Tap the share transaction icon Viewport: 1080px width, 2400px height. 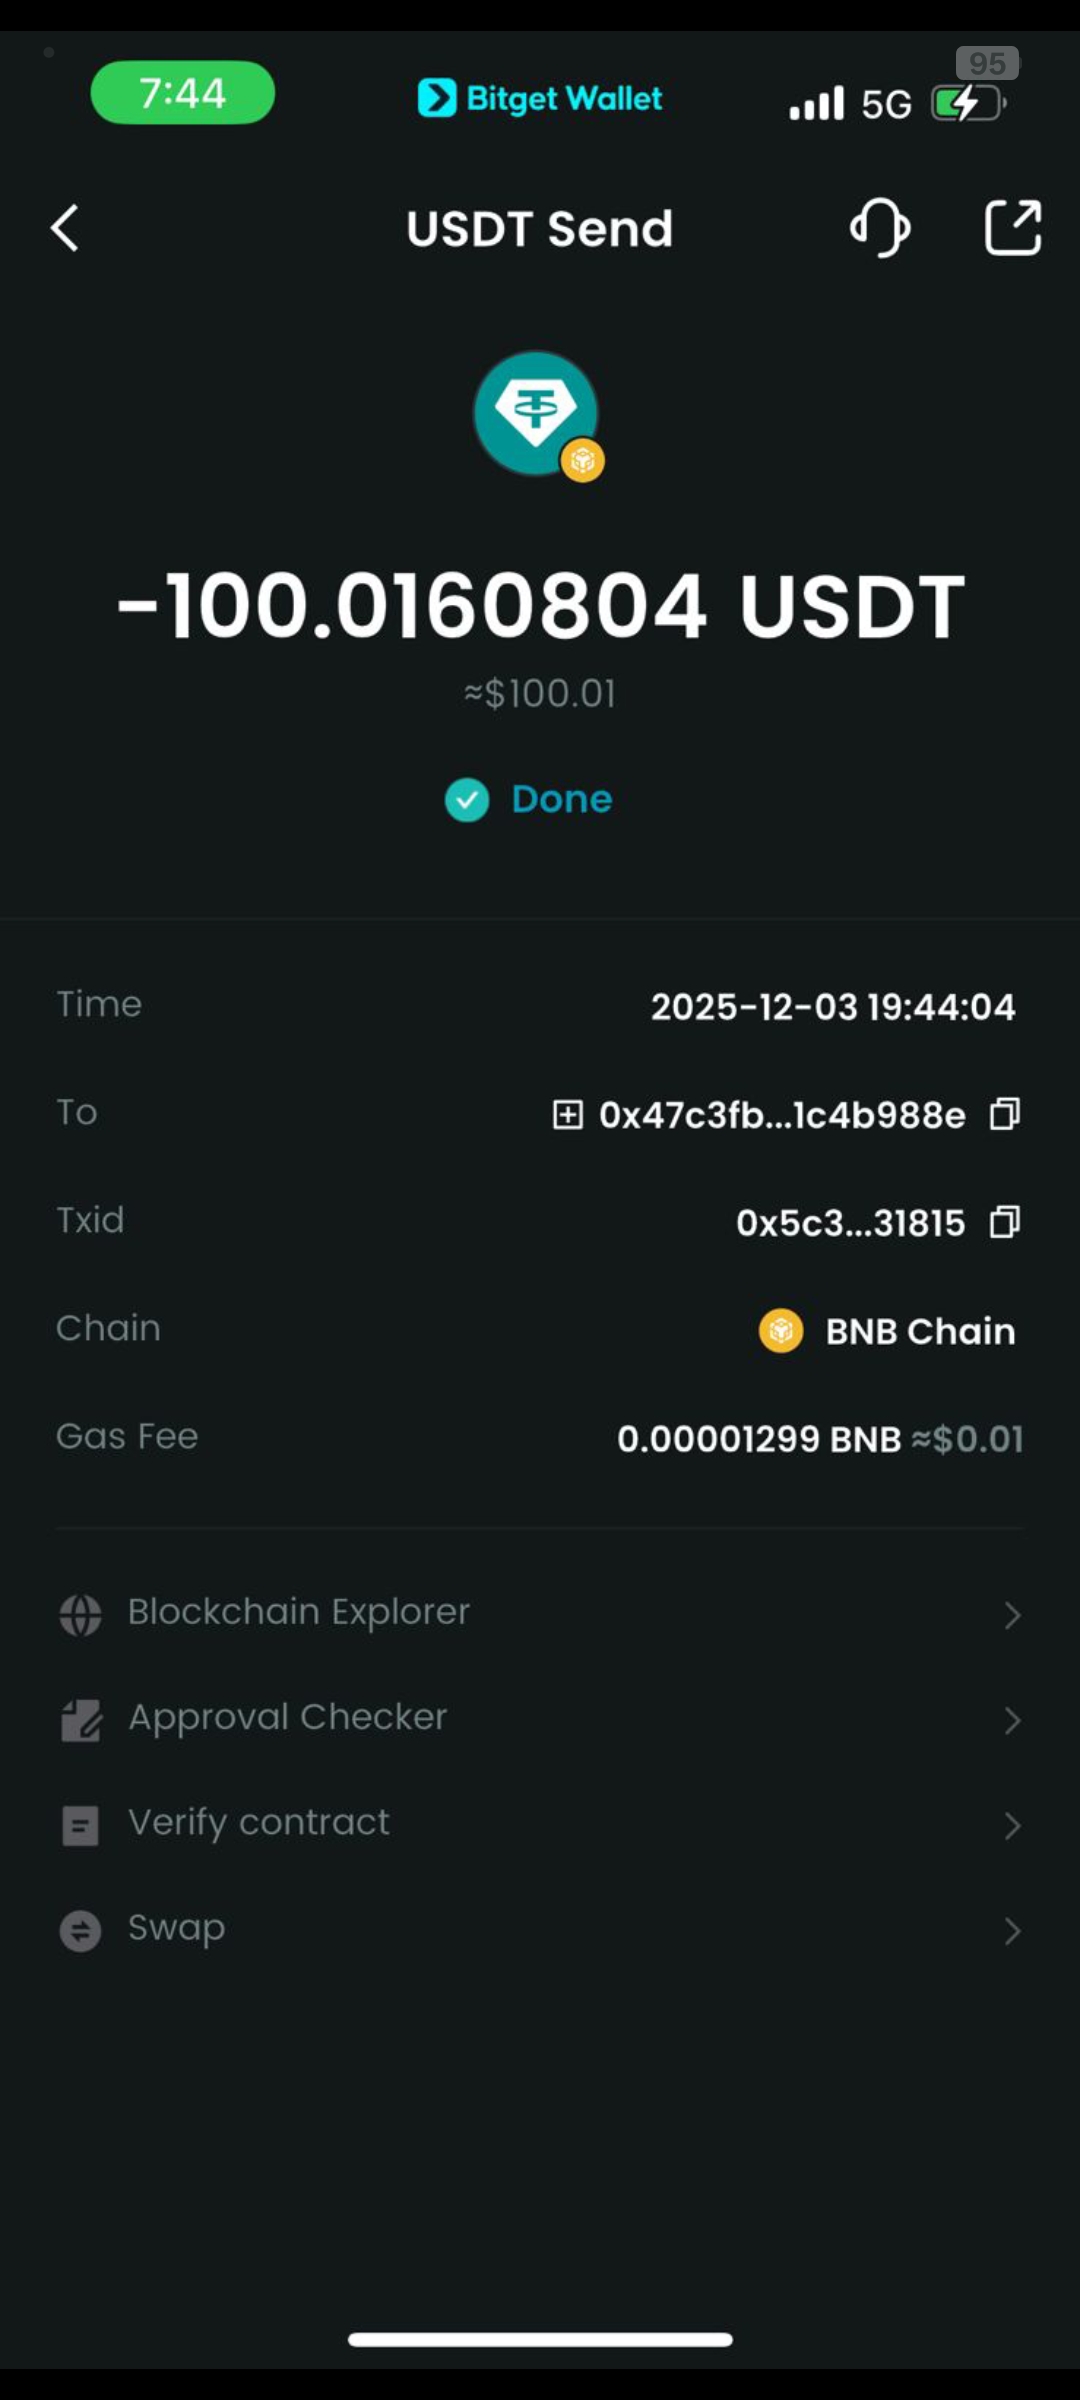coord(1013,228)
